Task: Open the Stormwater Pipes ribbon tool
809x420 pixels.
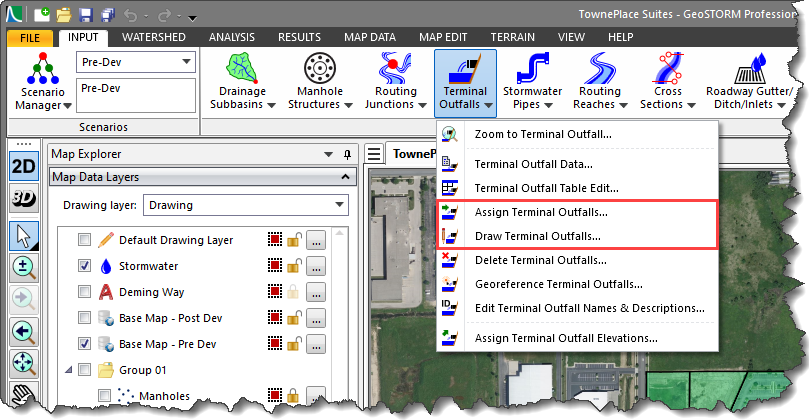Action: coord(532,82)
